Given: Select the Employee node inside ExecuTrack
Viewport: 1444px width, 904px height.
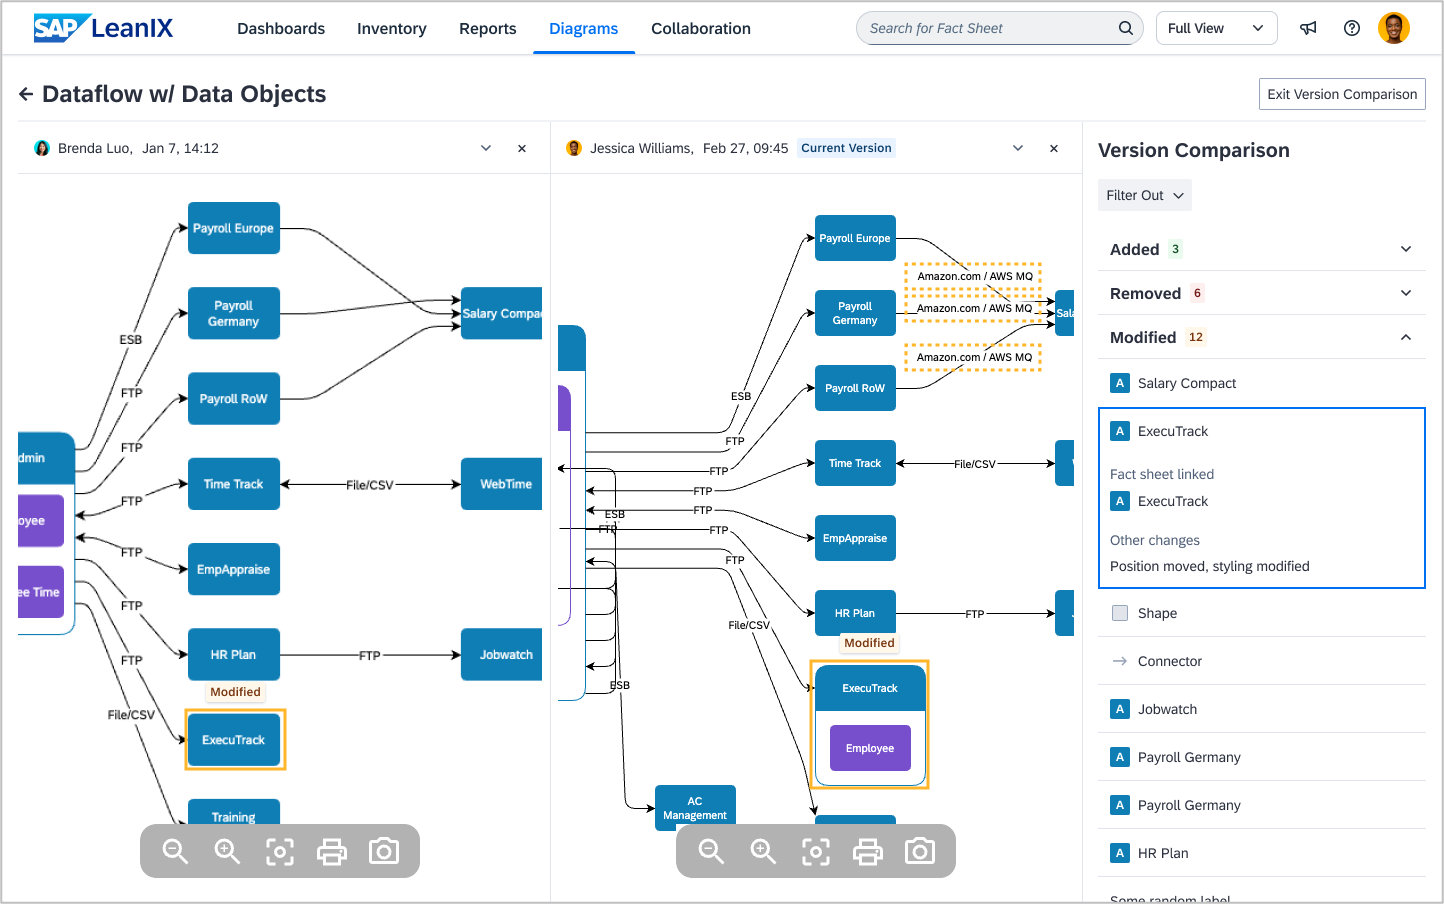Looking at the screenshot, I should [870, 748].
